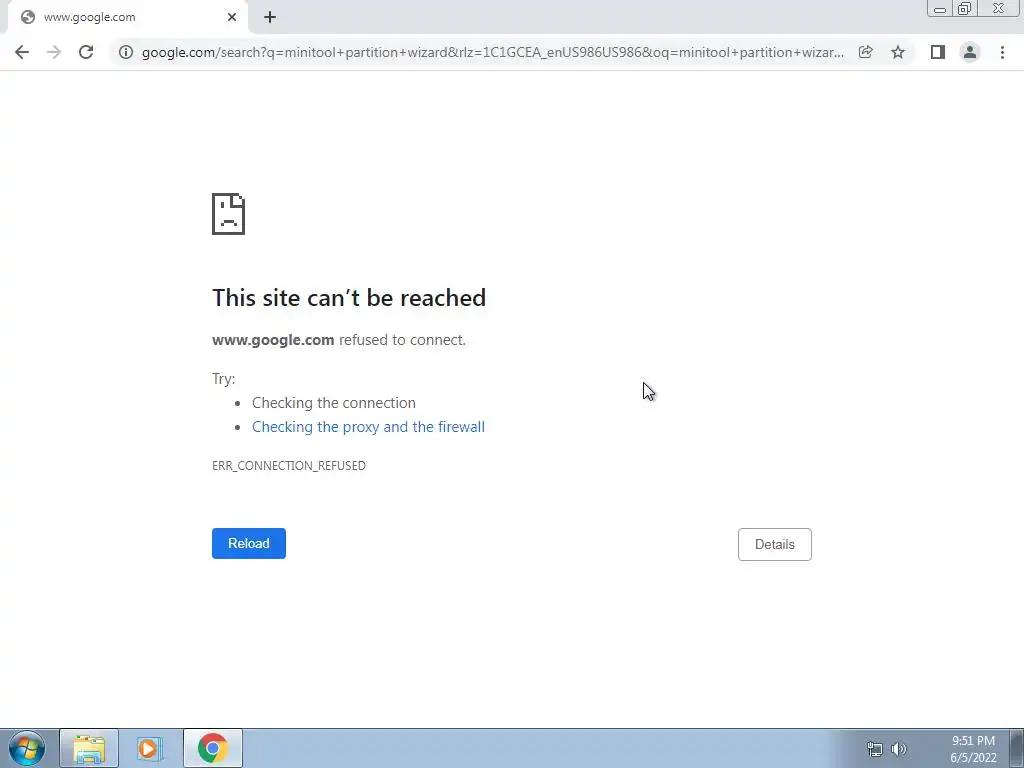Bookmark this tab with the star icon

coord(898,52)
